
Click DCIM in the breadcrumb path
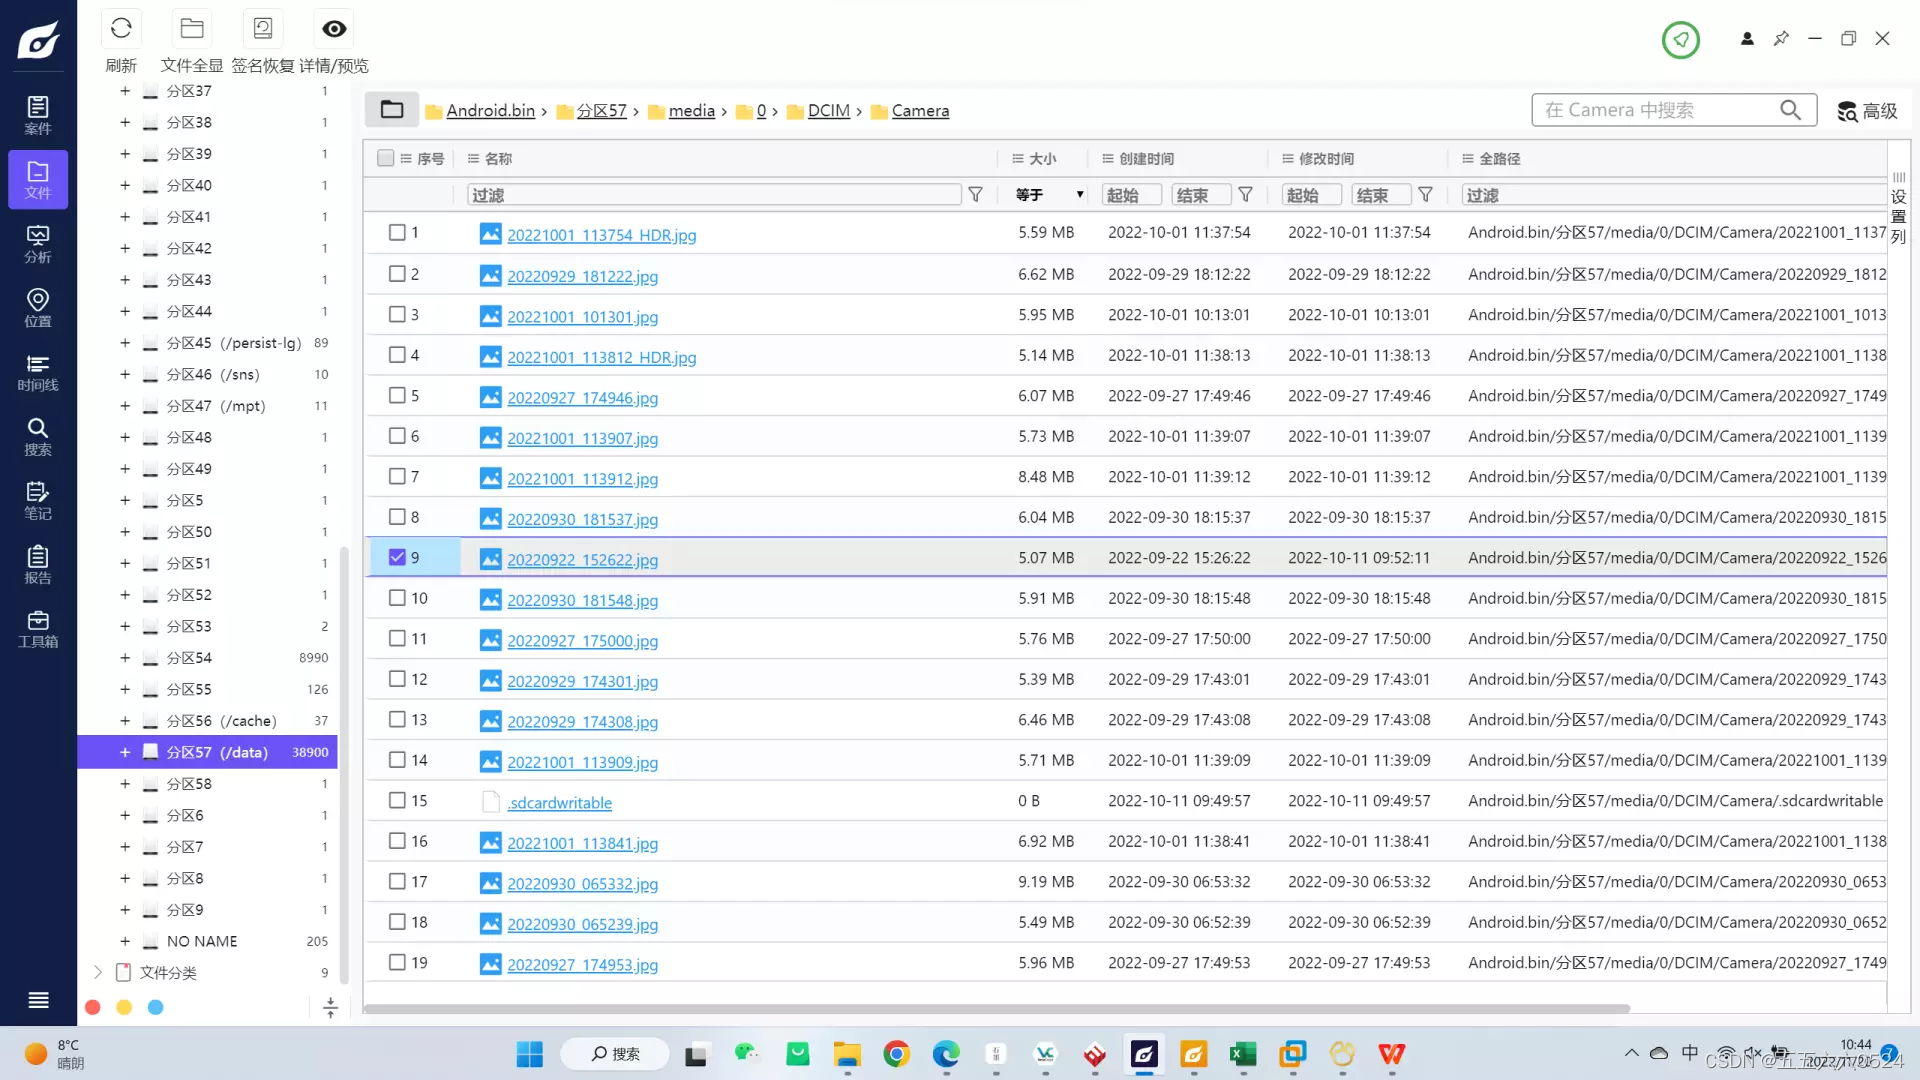coord(828,111)
